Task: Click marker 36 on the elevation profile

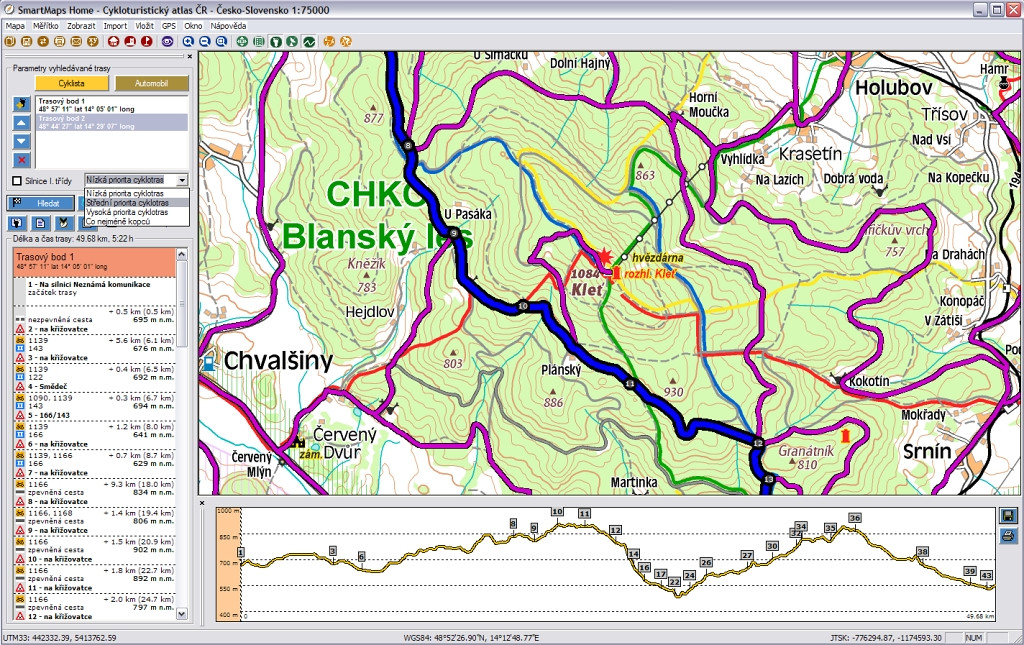Action: click(x=854, y=518)
